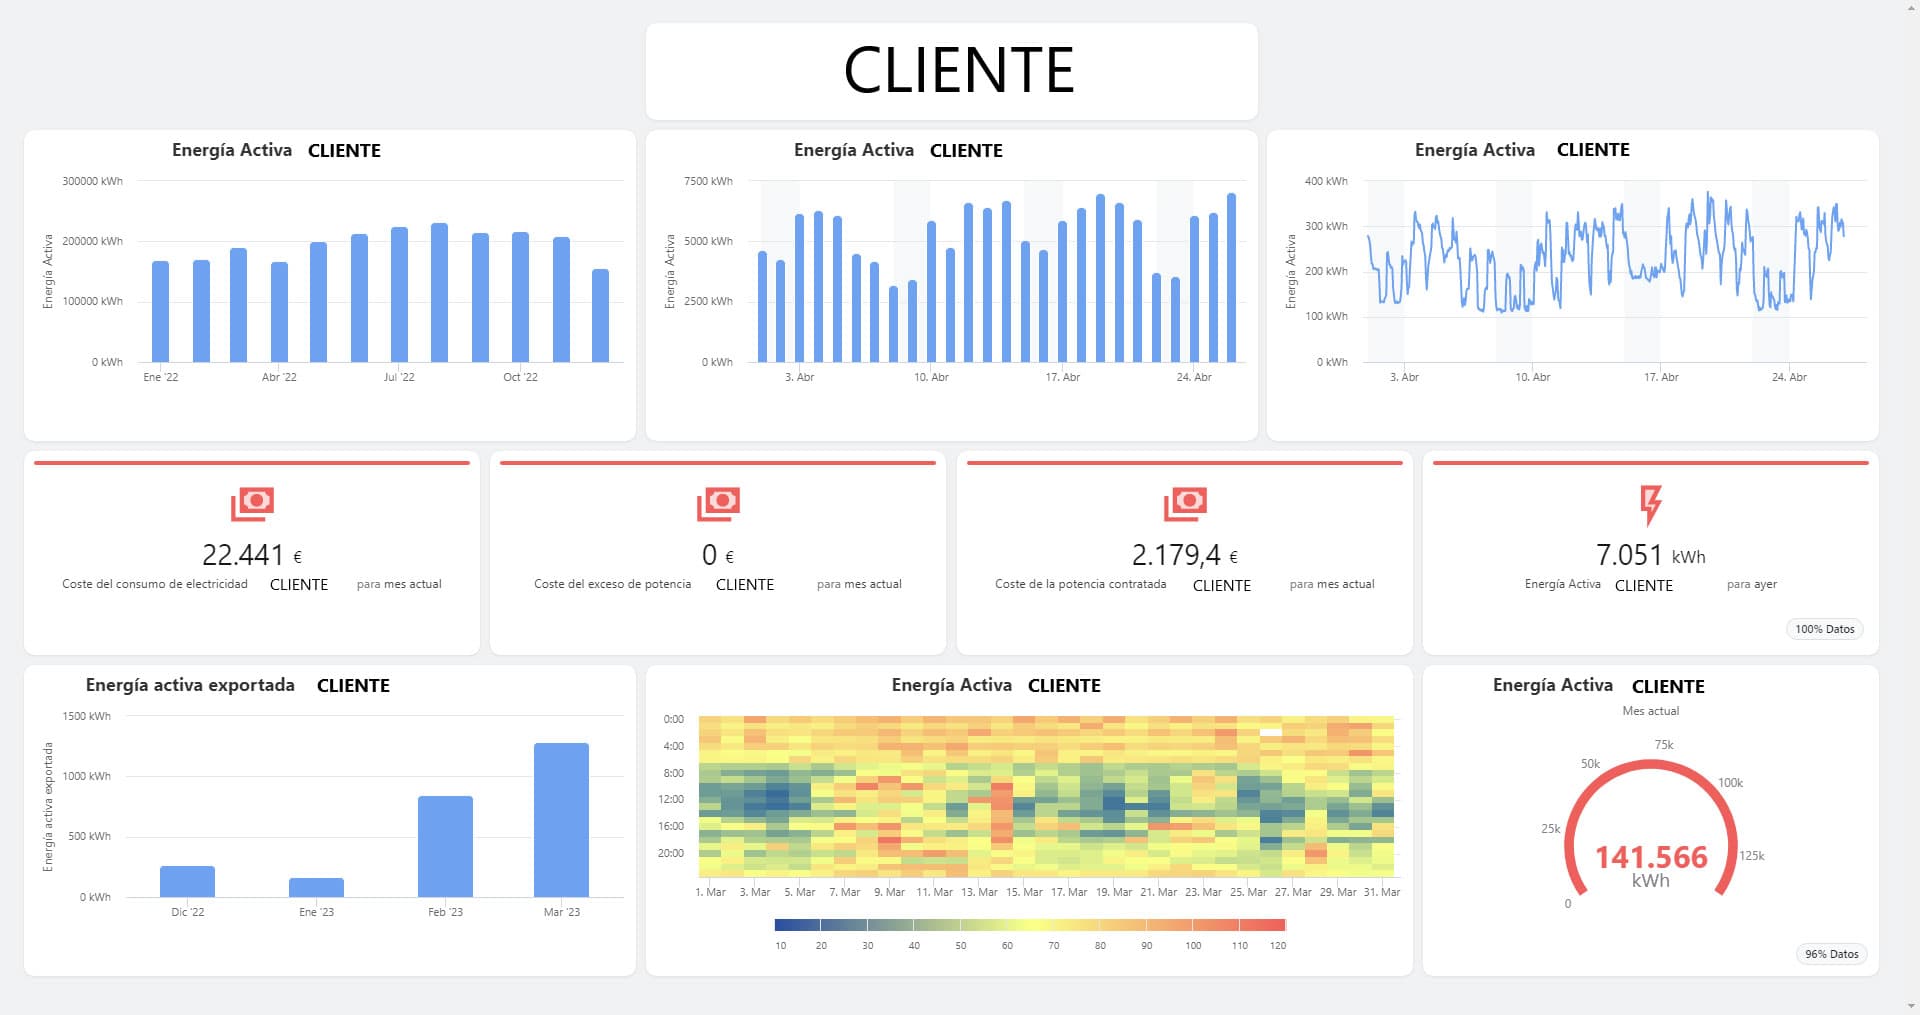This screenshot has width=1920, height=1015.
Task: Click the hourly line chart near 17. Abr
Action: [x=1661, y=268]
